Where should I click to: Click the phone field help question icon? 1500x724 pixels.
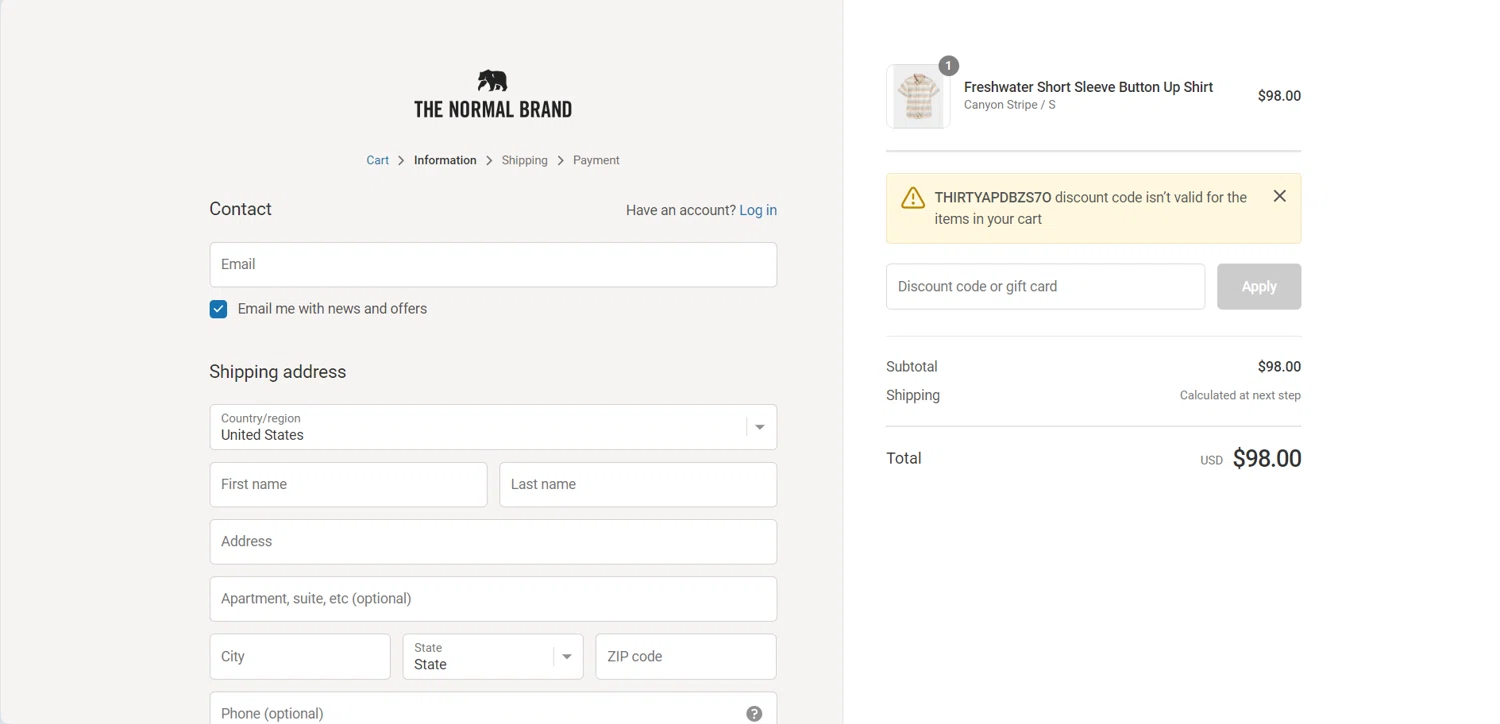(754, 713)
